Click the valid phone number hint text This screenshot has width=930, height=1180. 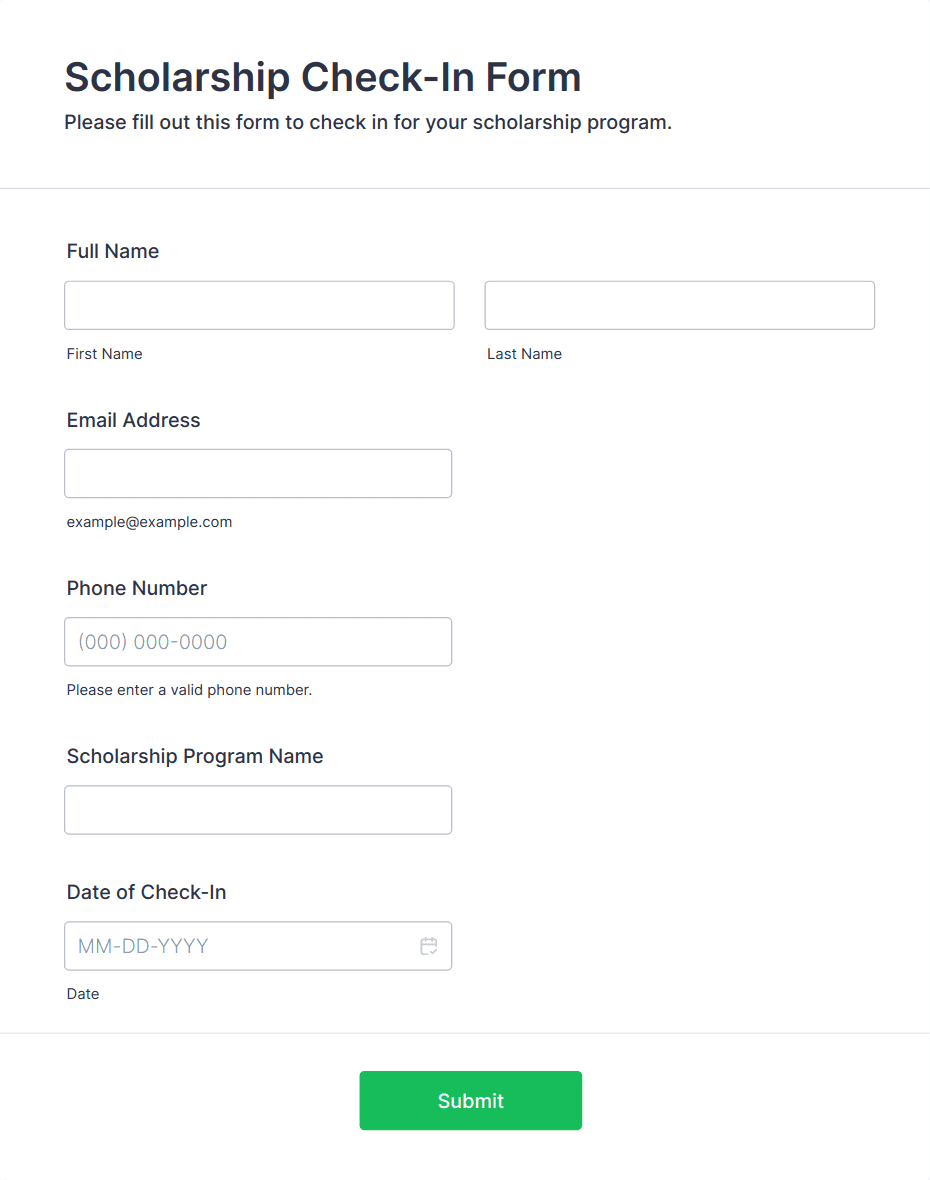coord(189,690)
